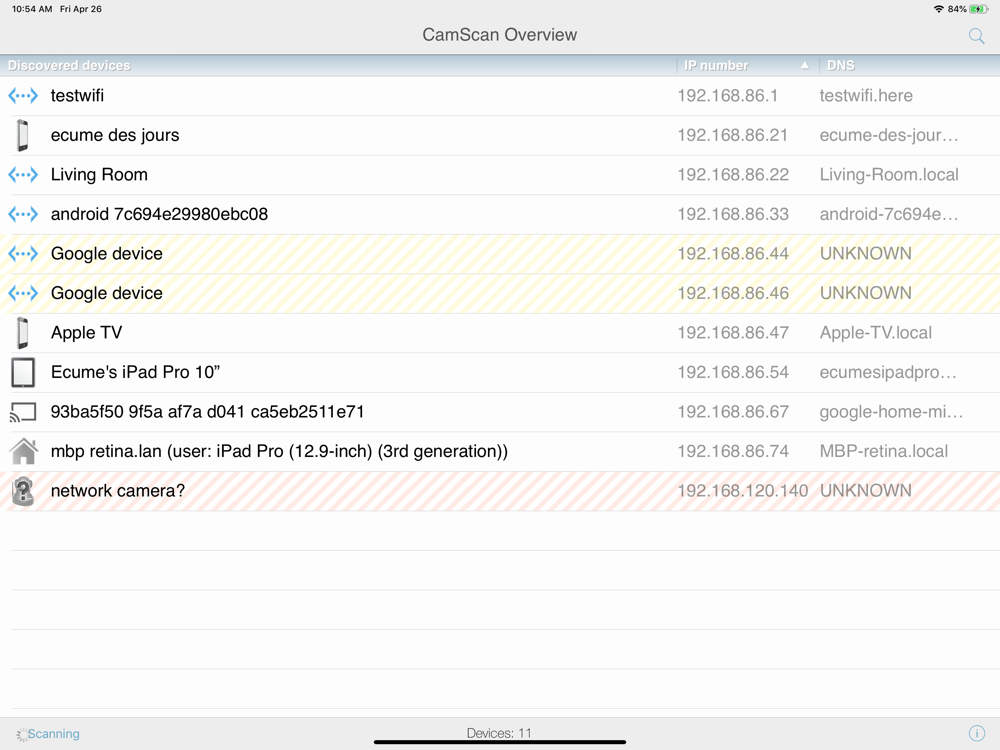Click the camera icon beside network camera?
The image size is (1000, 750).
(23, 491)
